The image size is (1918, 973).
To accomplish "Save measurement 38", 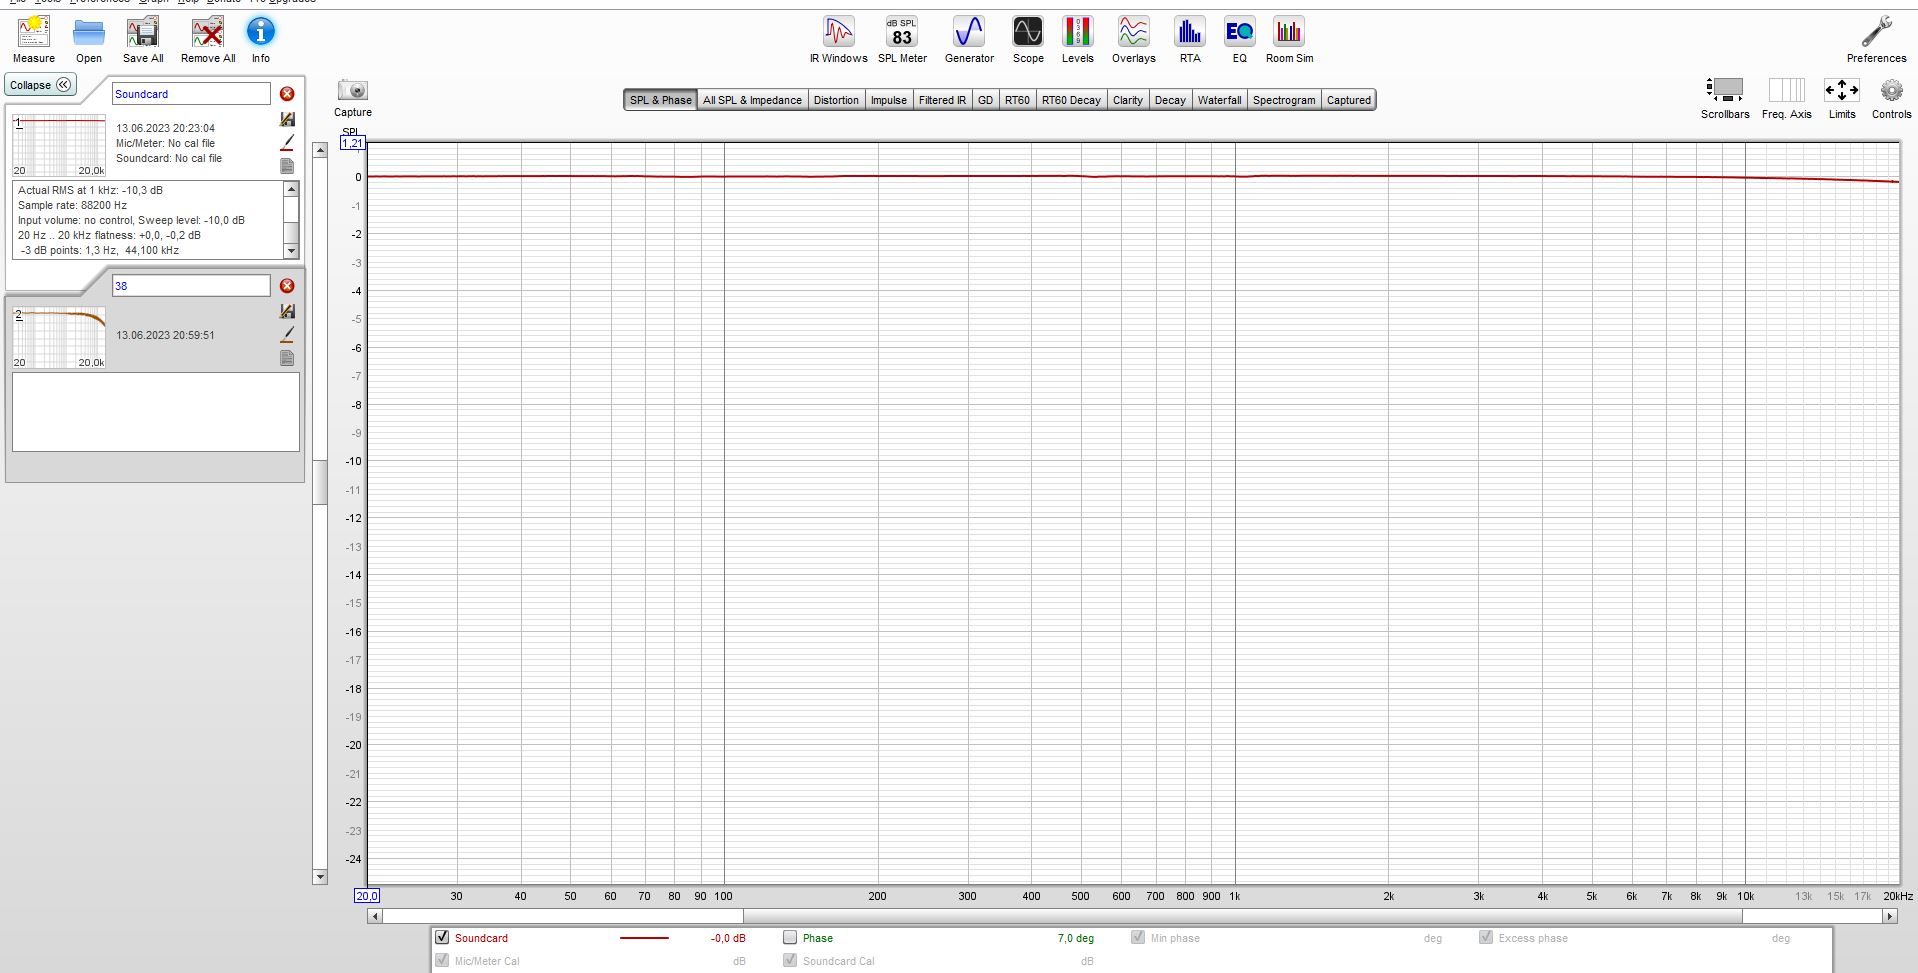I will [x=287, y=311].
